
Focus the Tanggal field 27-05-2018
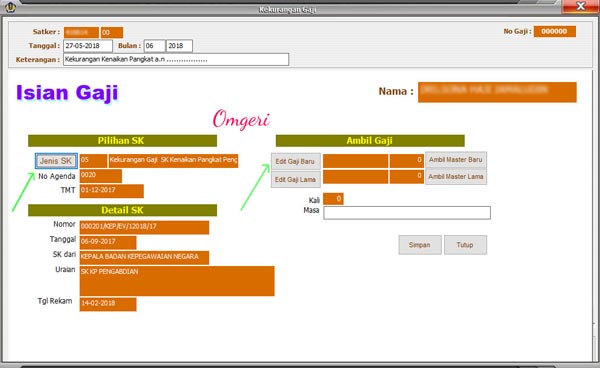88,46
